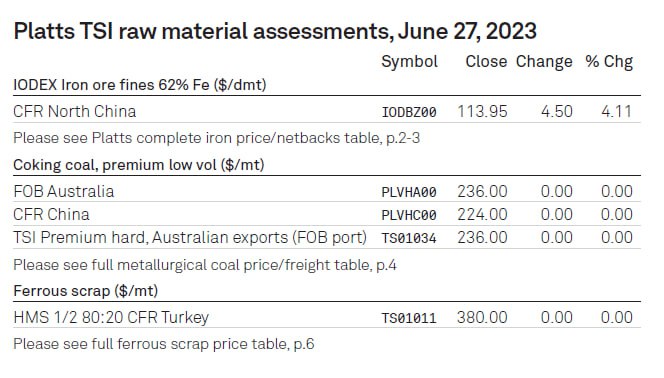Click the TS01011 ferrous scrap symbol

(x=409, y=318)
